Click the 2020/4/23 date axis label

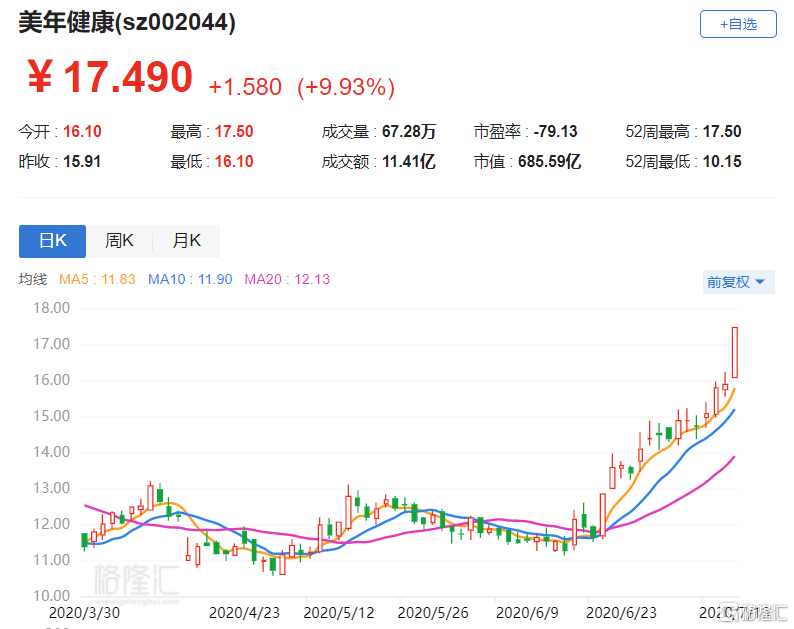[x=244, y=613]
